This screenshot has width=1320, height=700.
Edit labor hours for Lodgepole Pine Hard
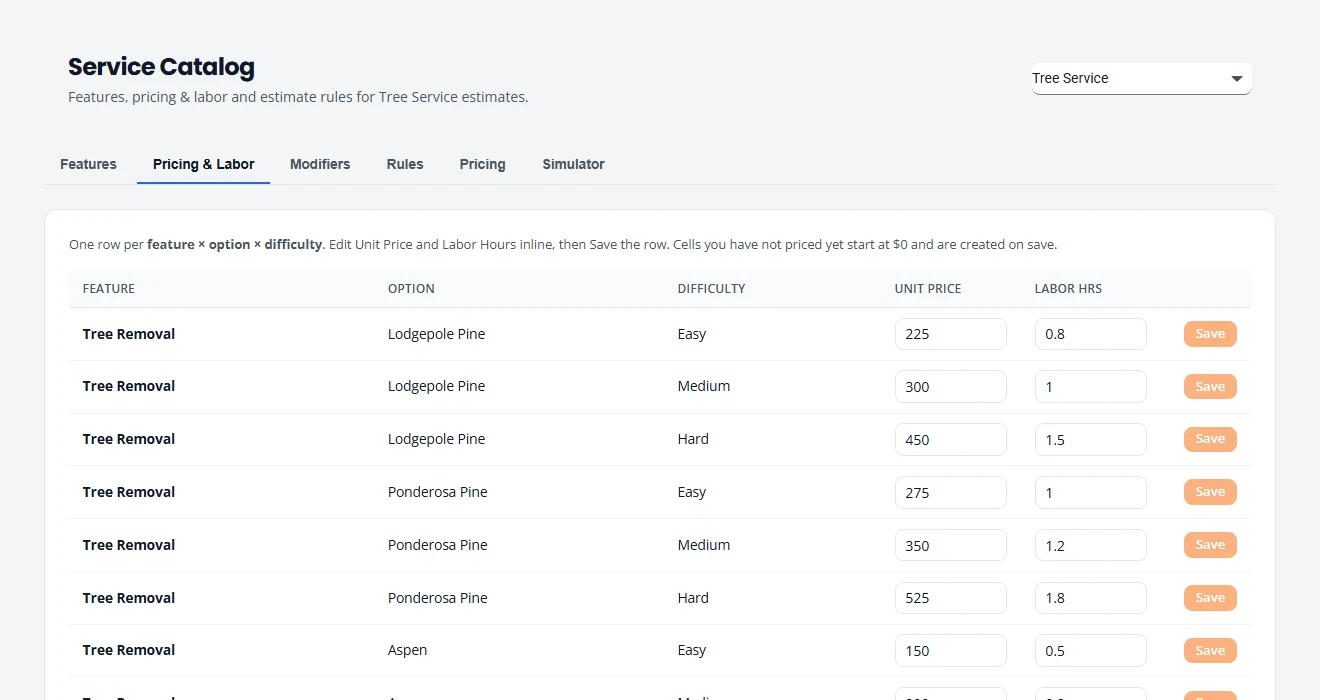coord(1091,439)
